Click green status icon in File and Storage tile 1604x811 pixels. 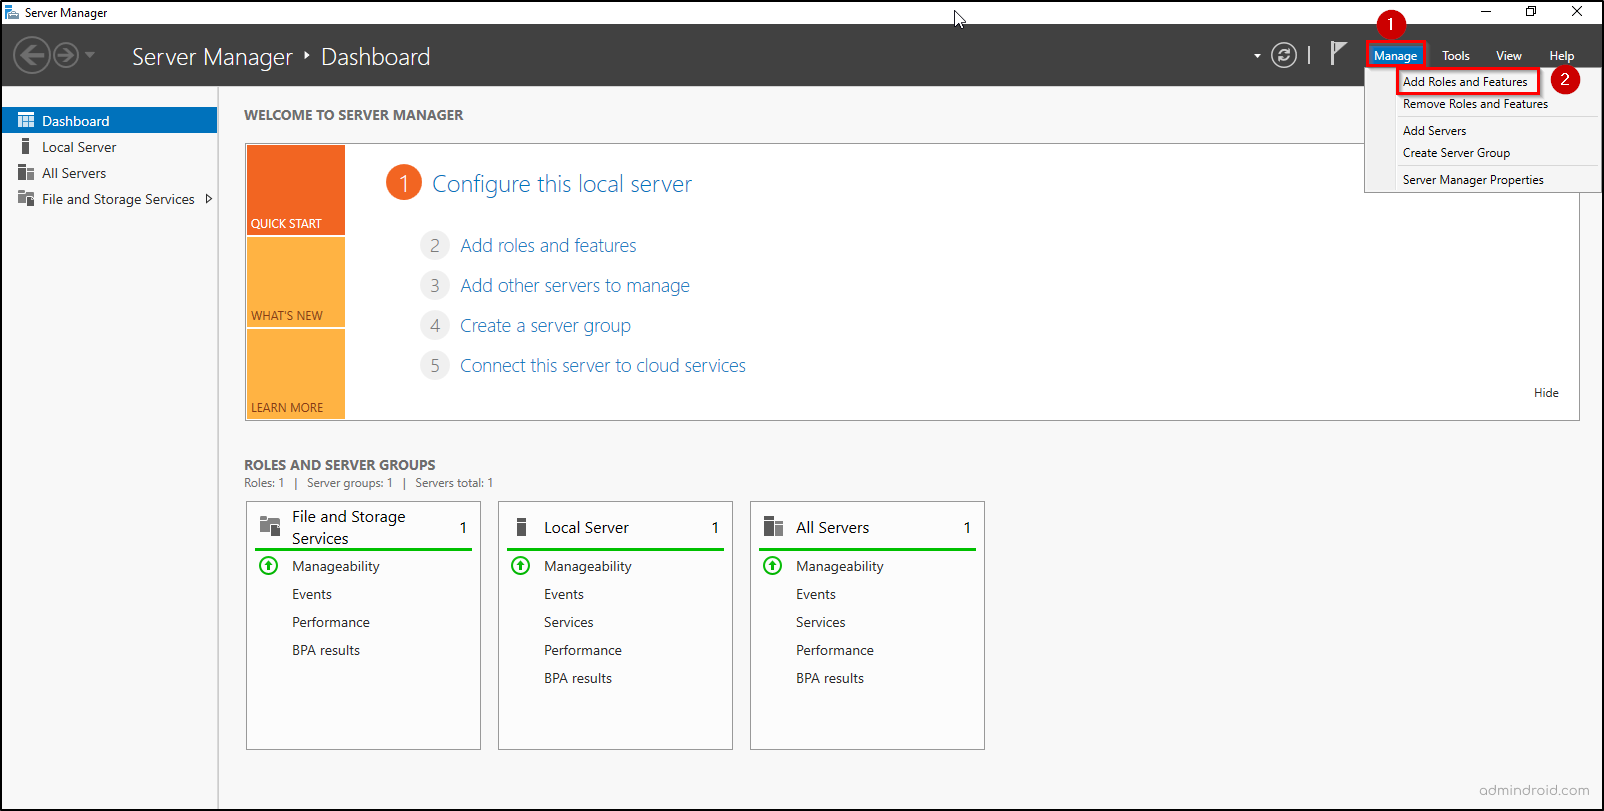(269, 566)
